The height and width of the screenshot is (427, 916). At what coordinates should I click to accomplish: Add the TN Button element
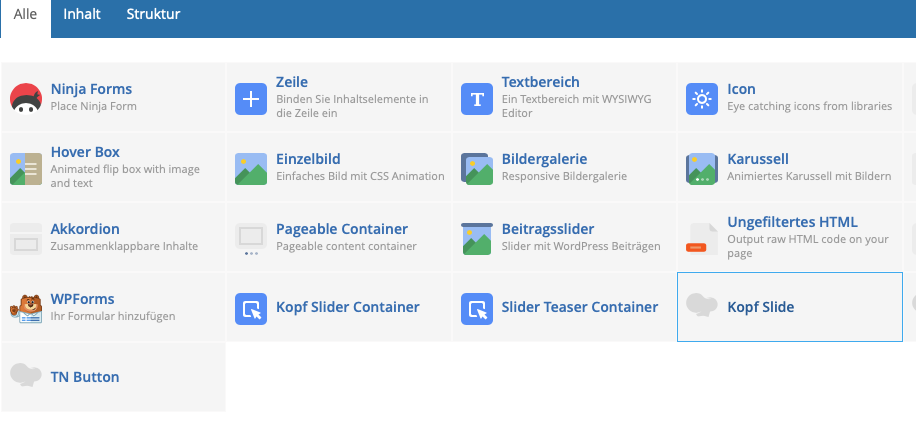click(113, 377)
